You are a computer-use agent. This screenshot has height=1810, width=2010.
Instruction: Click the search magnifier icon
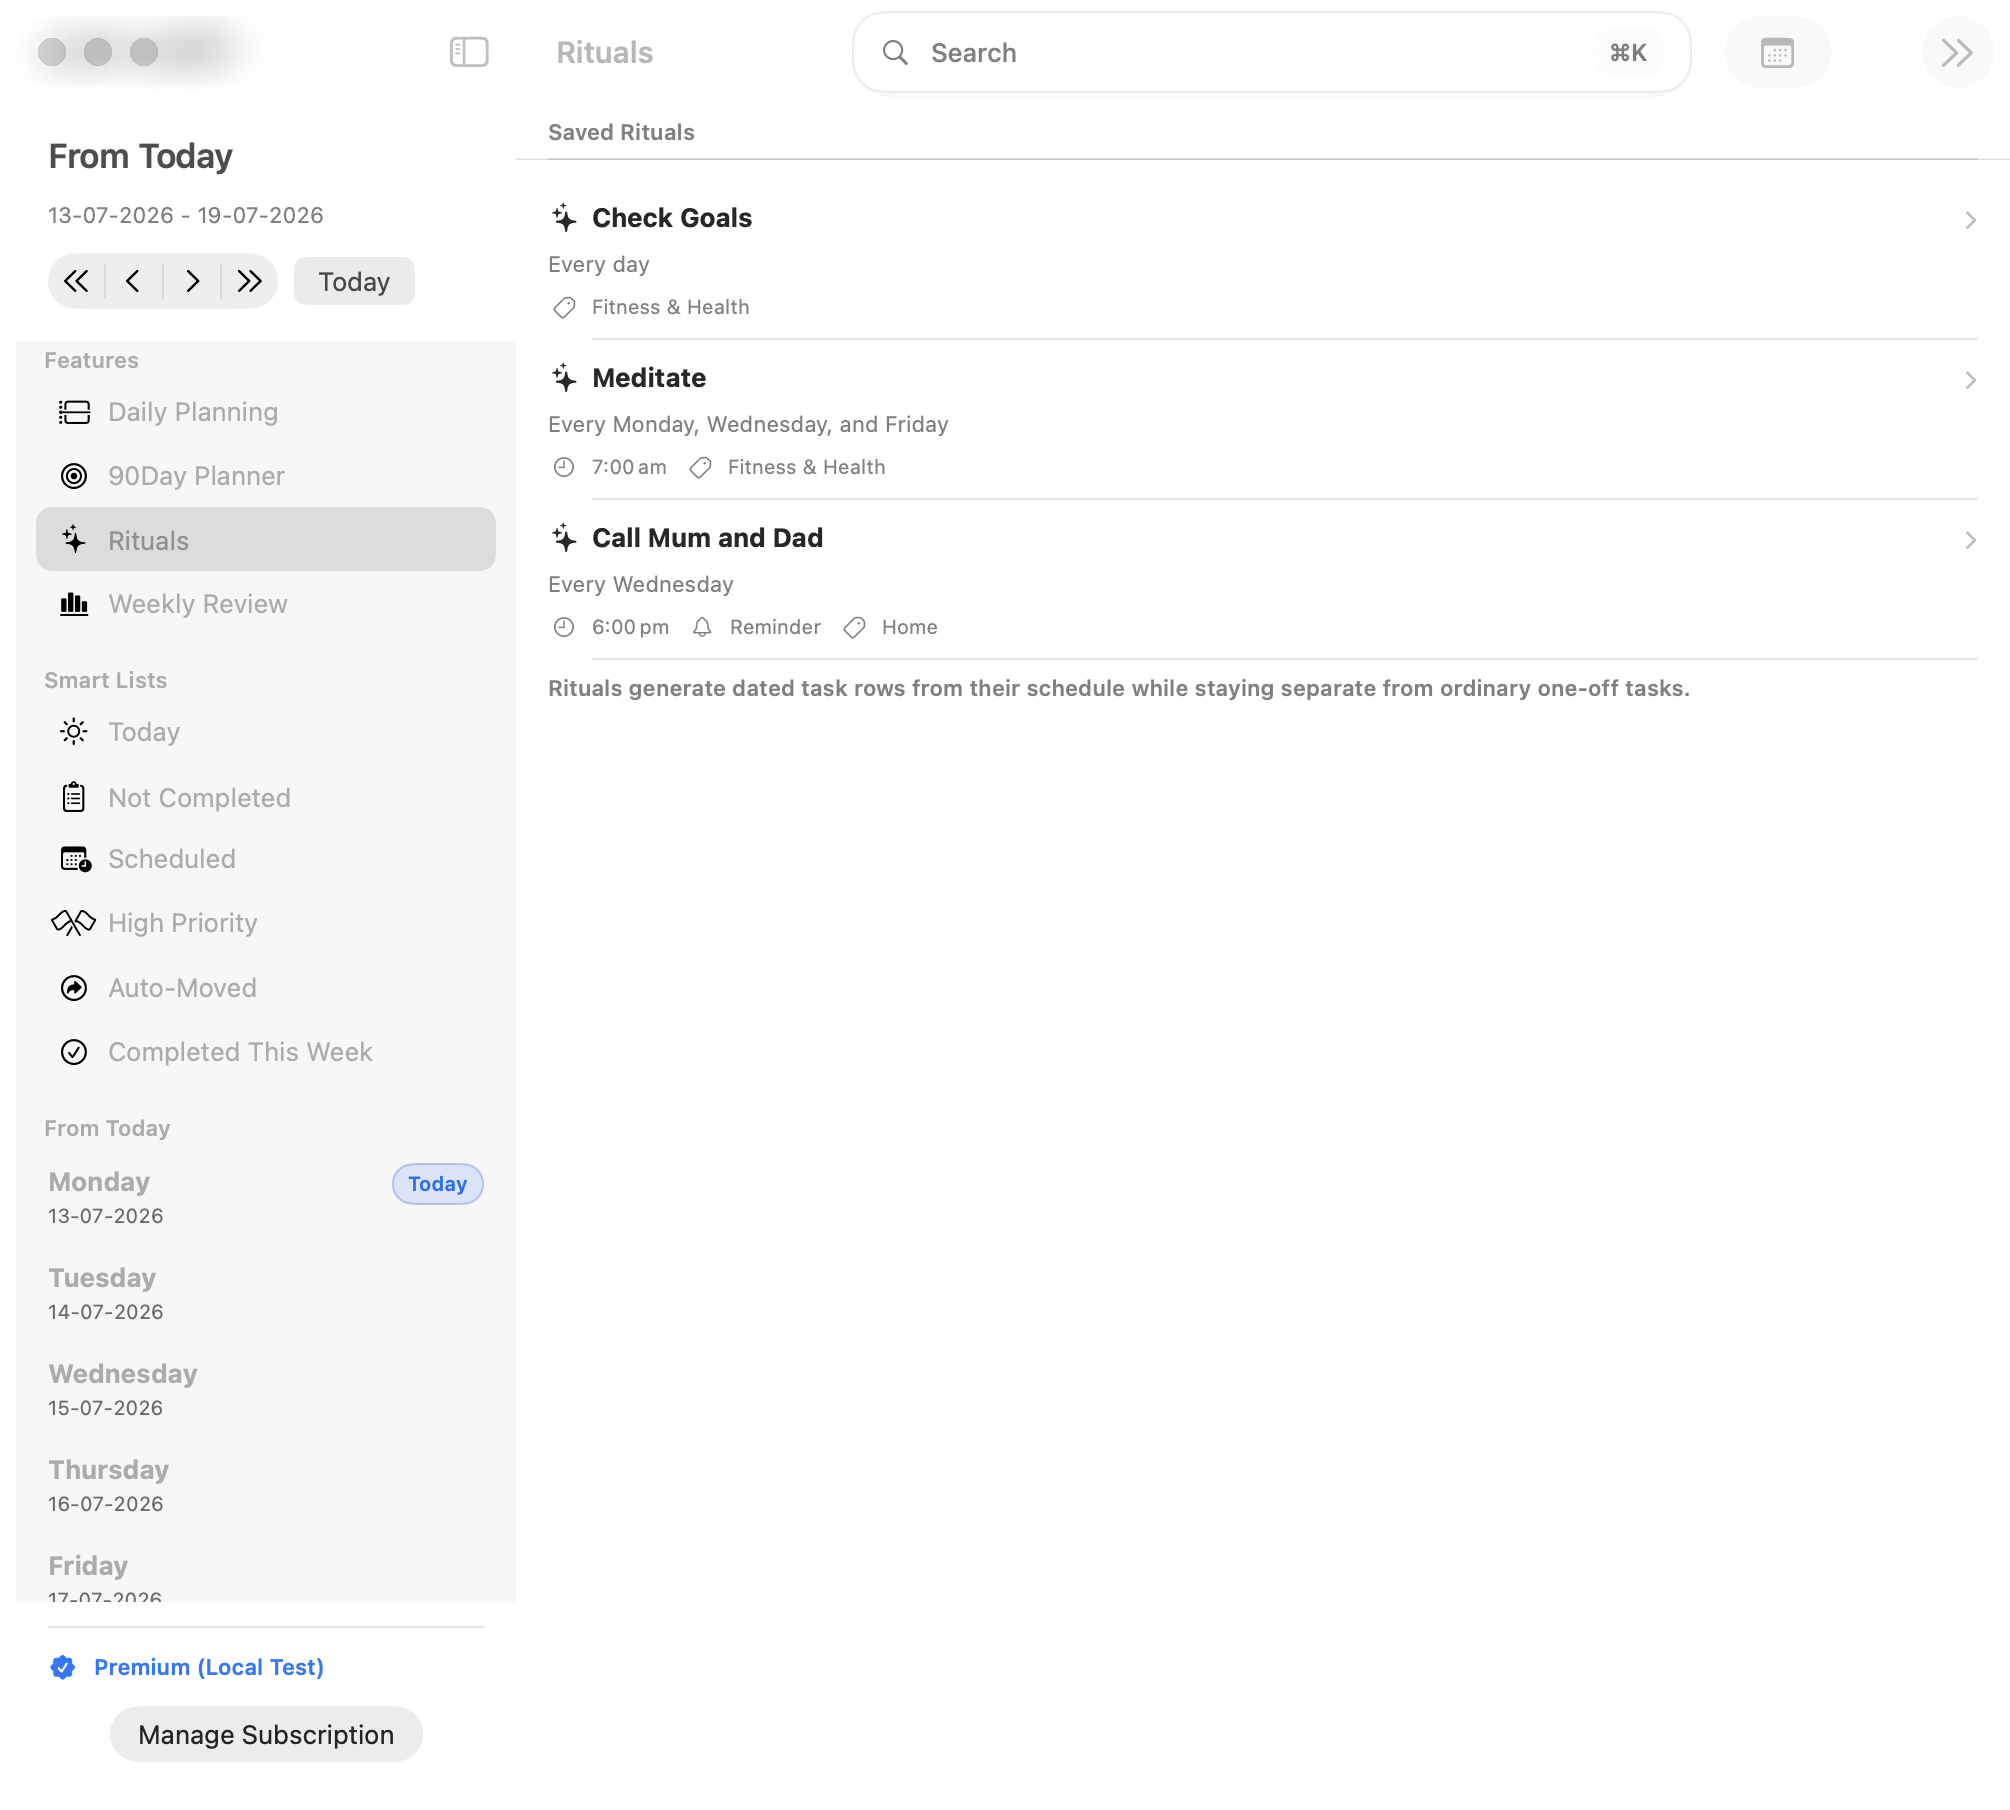click(895, 52)
